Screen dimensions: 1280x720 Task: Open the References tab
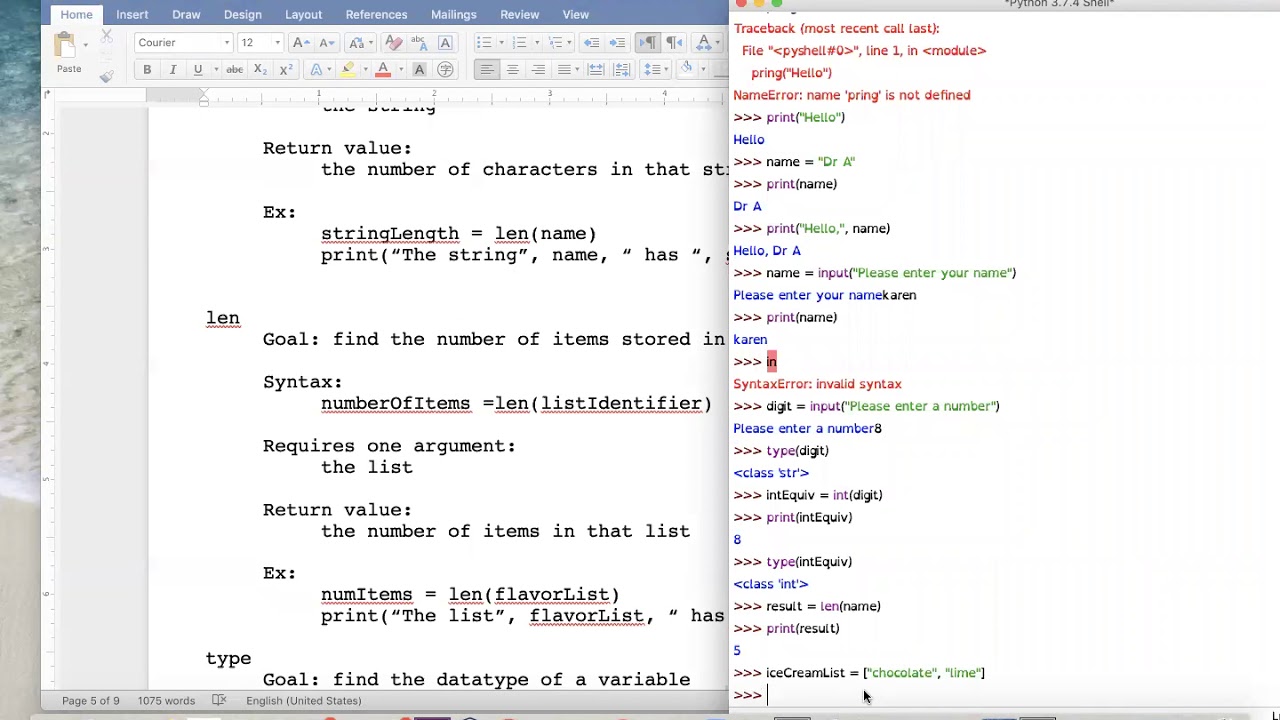coord(376,14)
